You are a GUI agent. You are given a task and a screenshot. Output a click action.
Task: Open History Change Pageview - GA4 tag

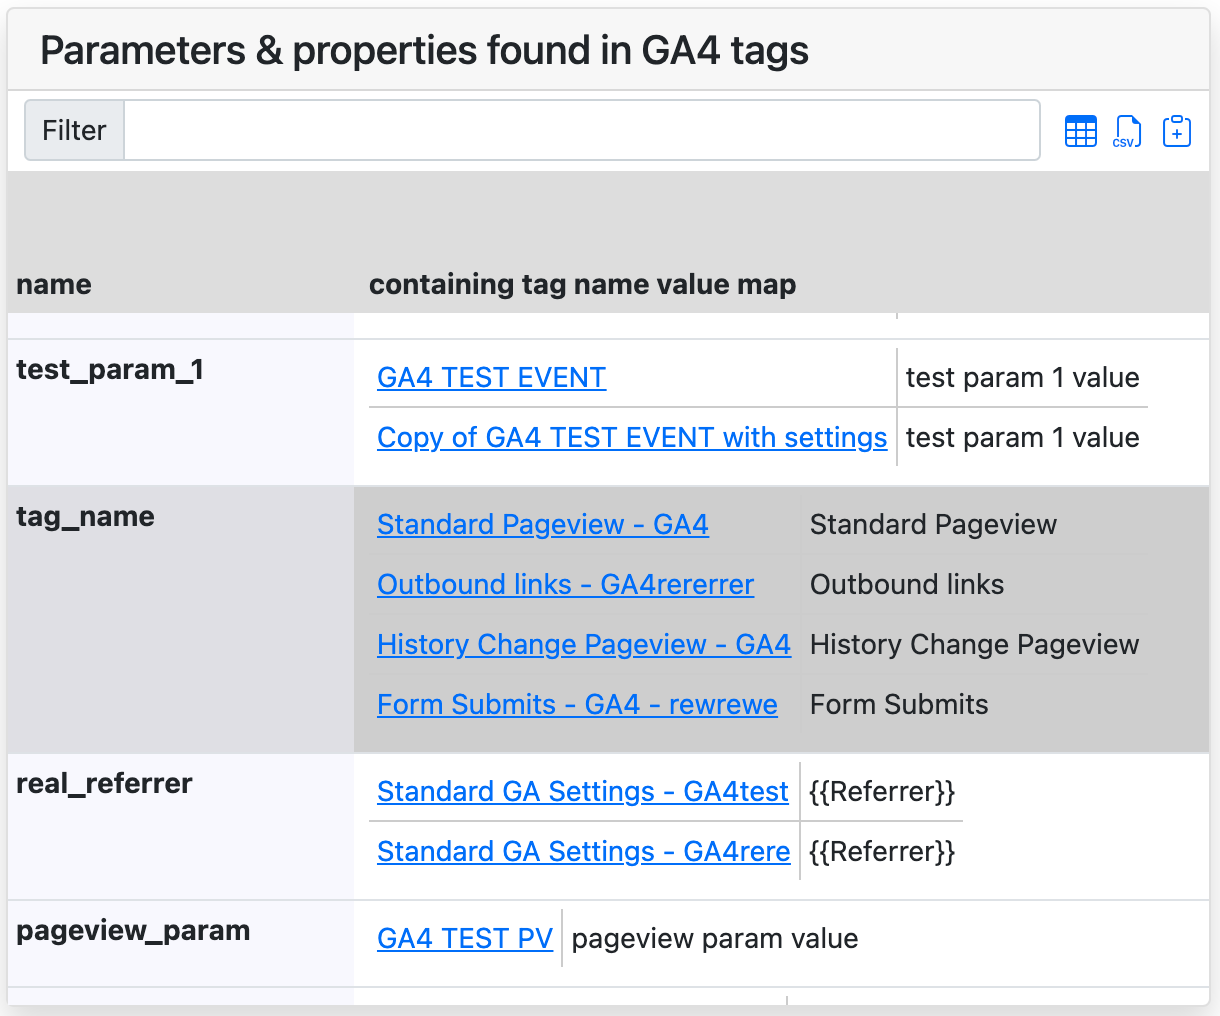[583, 644]
